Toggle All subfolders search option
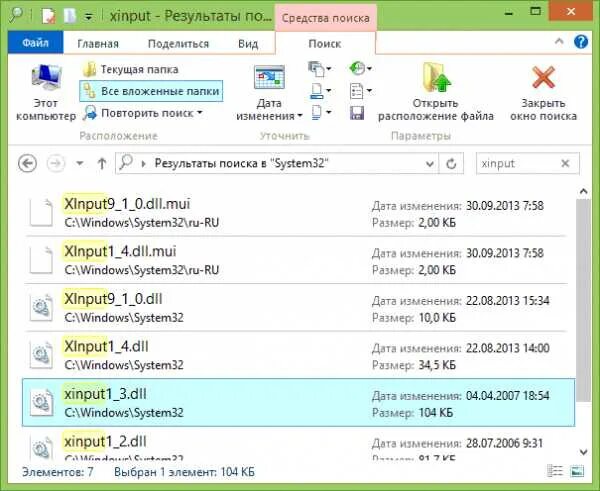The height and width of the screenshot is (491, 600). 151,91
